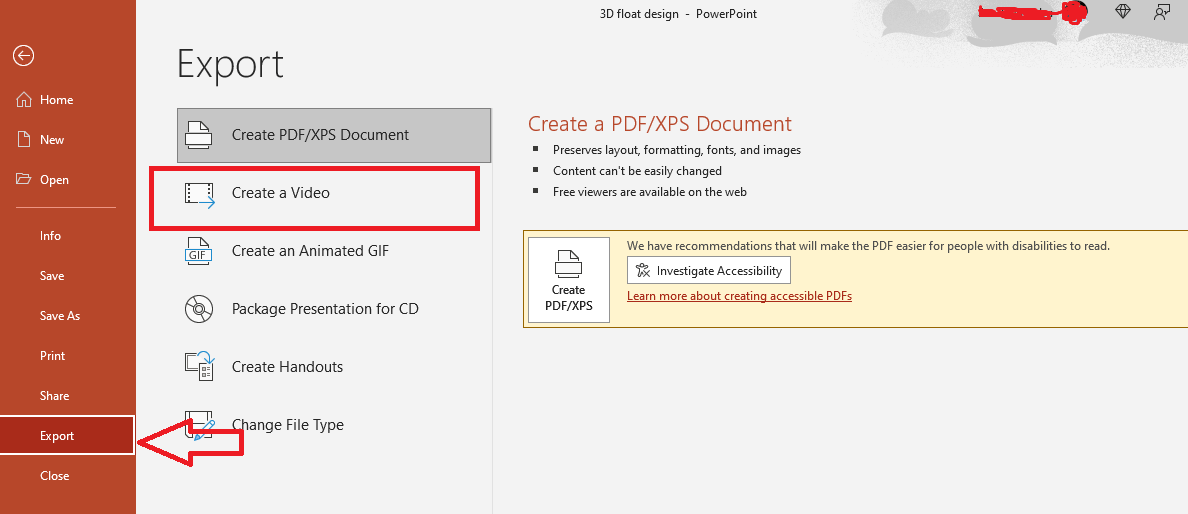Choose Create a Video export option
Viewport: 1188px width, 514px height.
click(x=334, y=193)
